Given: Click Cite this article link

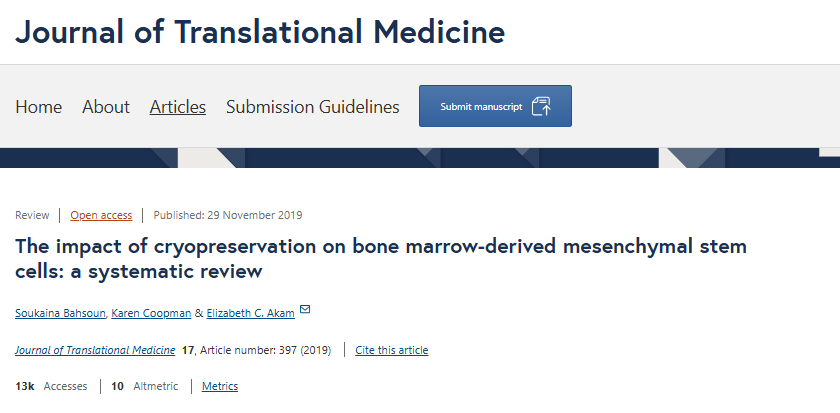Looking at the screenshot, I should tap(392, 350).
